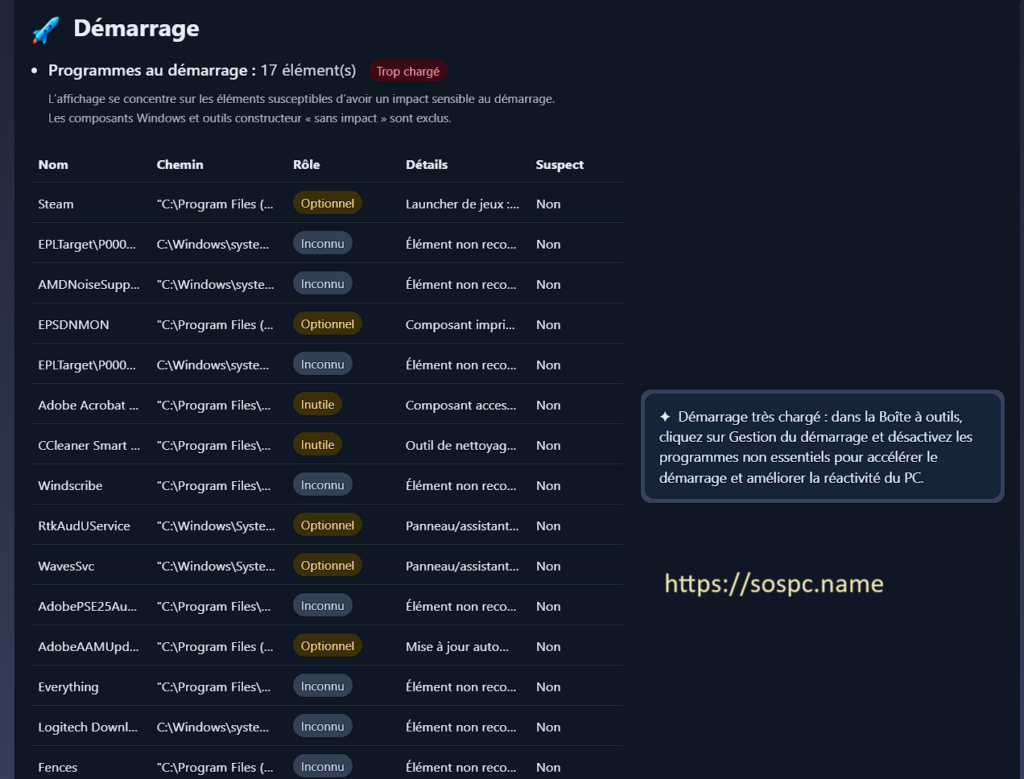
Task: Click Inconnu badge in Logitech row
Action: (323, 727)
